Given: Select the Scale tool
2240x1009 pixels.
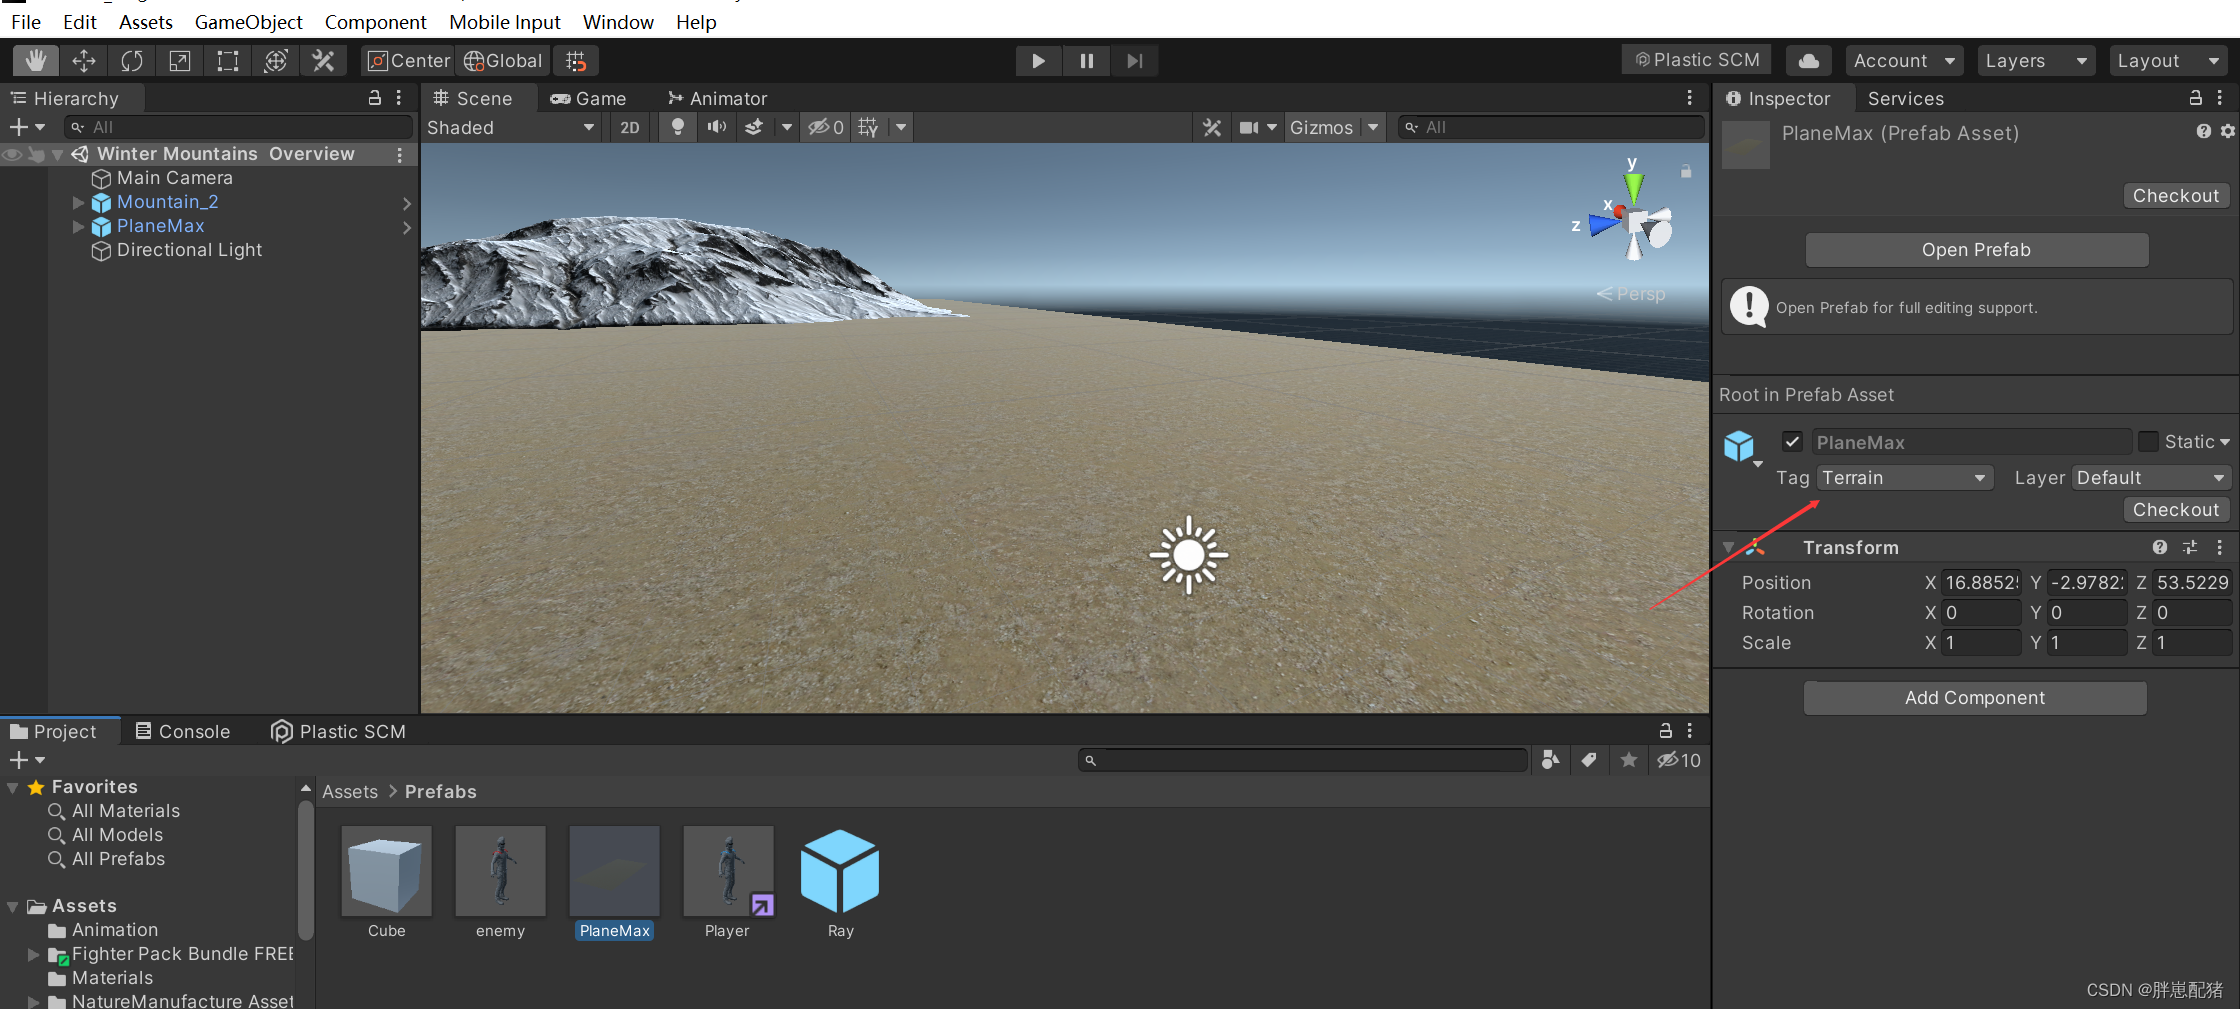Looking at the screenshot, I should [179, 60].
